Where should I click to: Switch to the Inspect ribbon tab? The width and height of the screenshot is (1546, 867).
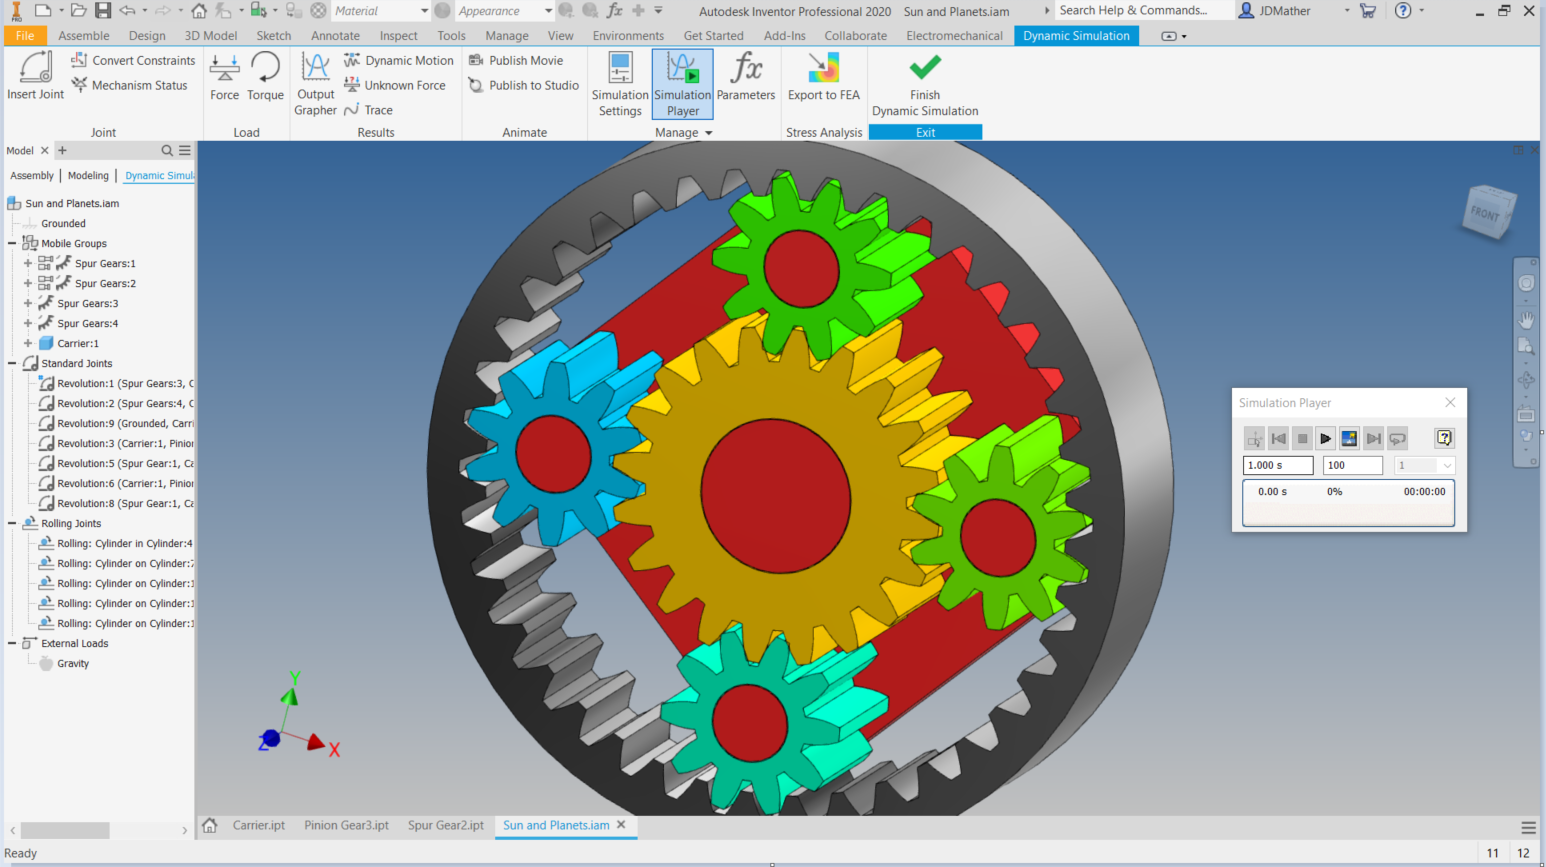click(x=399, y=36)
